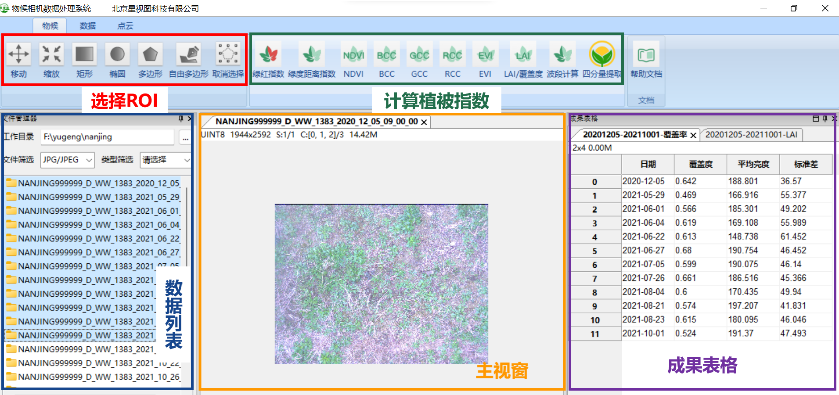
Task: Open the LAI/覆盖度 calculation
Action: [523, 60]
